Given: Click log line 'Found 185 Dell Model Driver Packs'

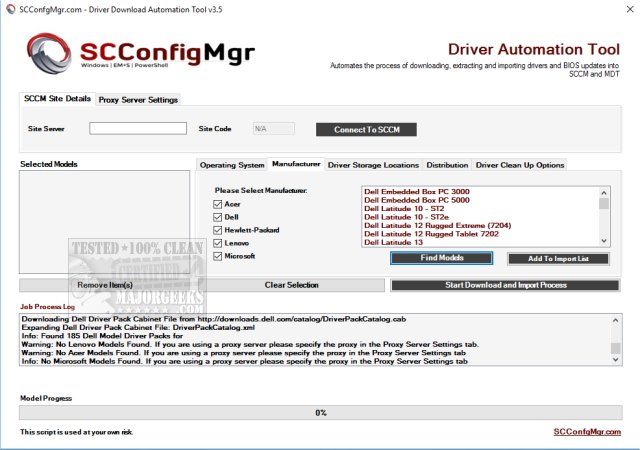Looking at the screenshot, I should (x=102, y=336).
